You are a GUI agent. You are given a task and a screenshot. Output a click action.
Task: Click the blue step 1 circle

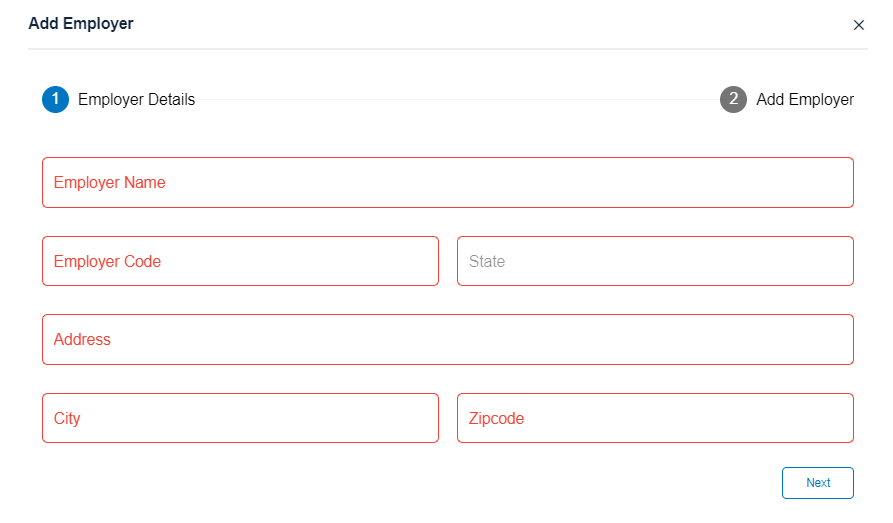55,100
